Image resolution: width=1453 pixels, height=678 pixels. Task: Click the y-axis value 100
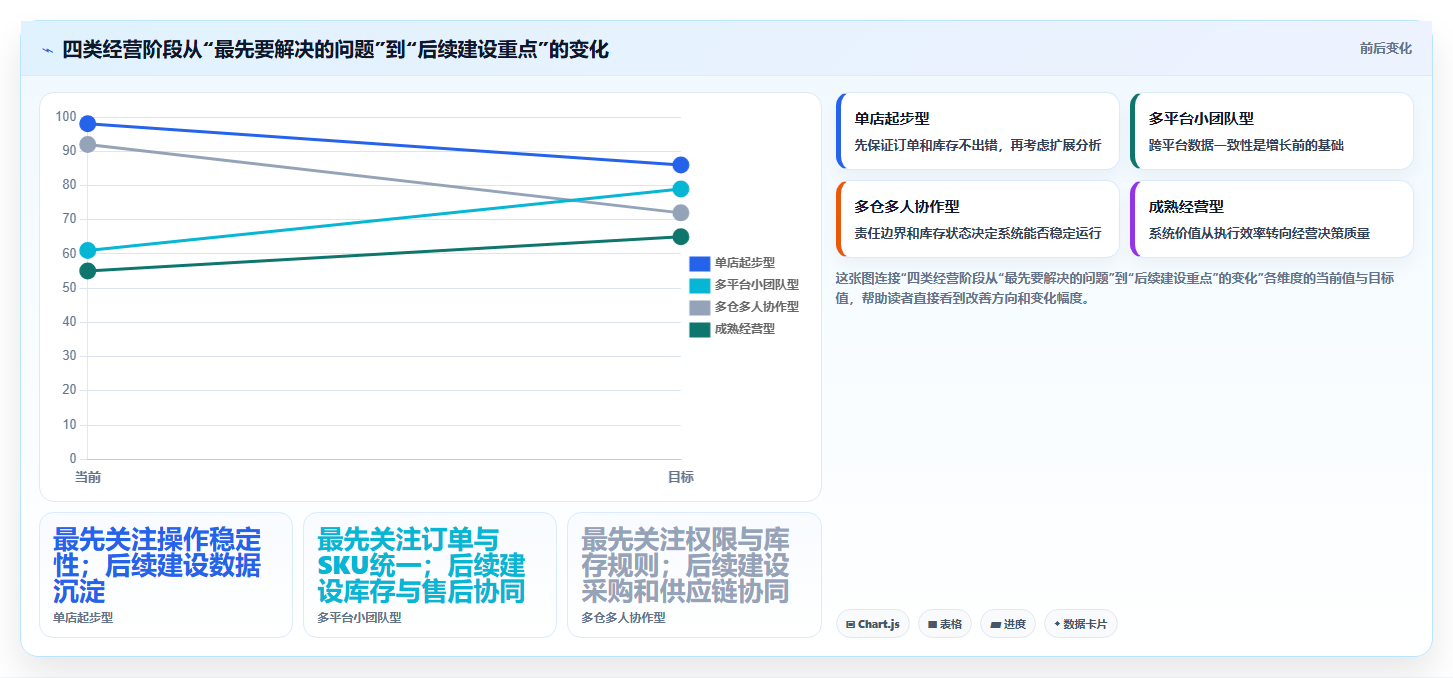(x=66, y=117)
